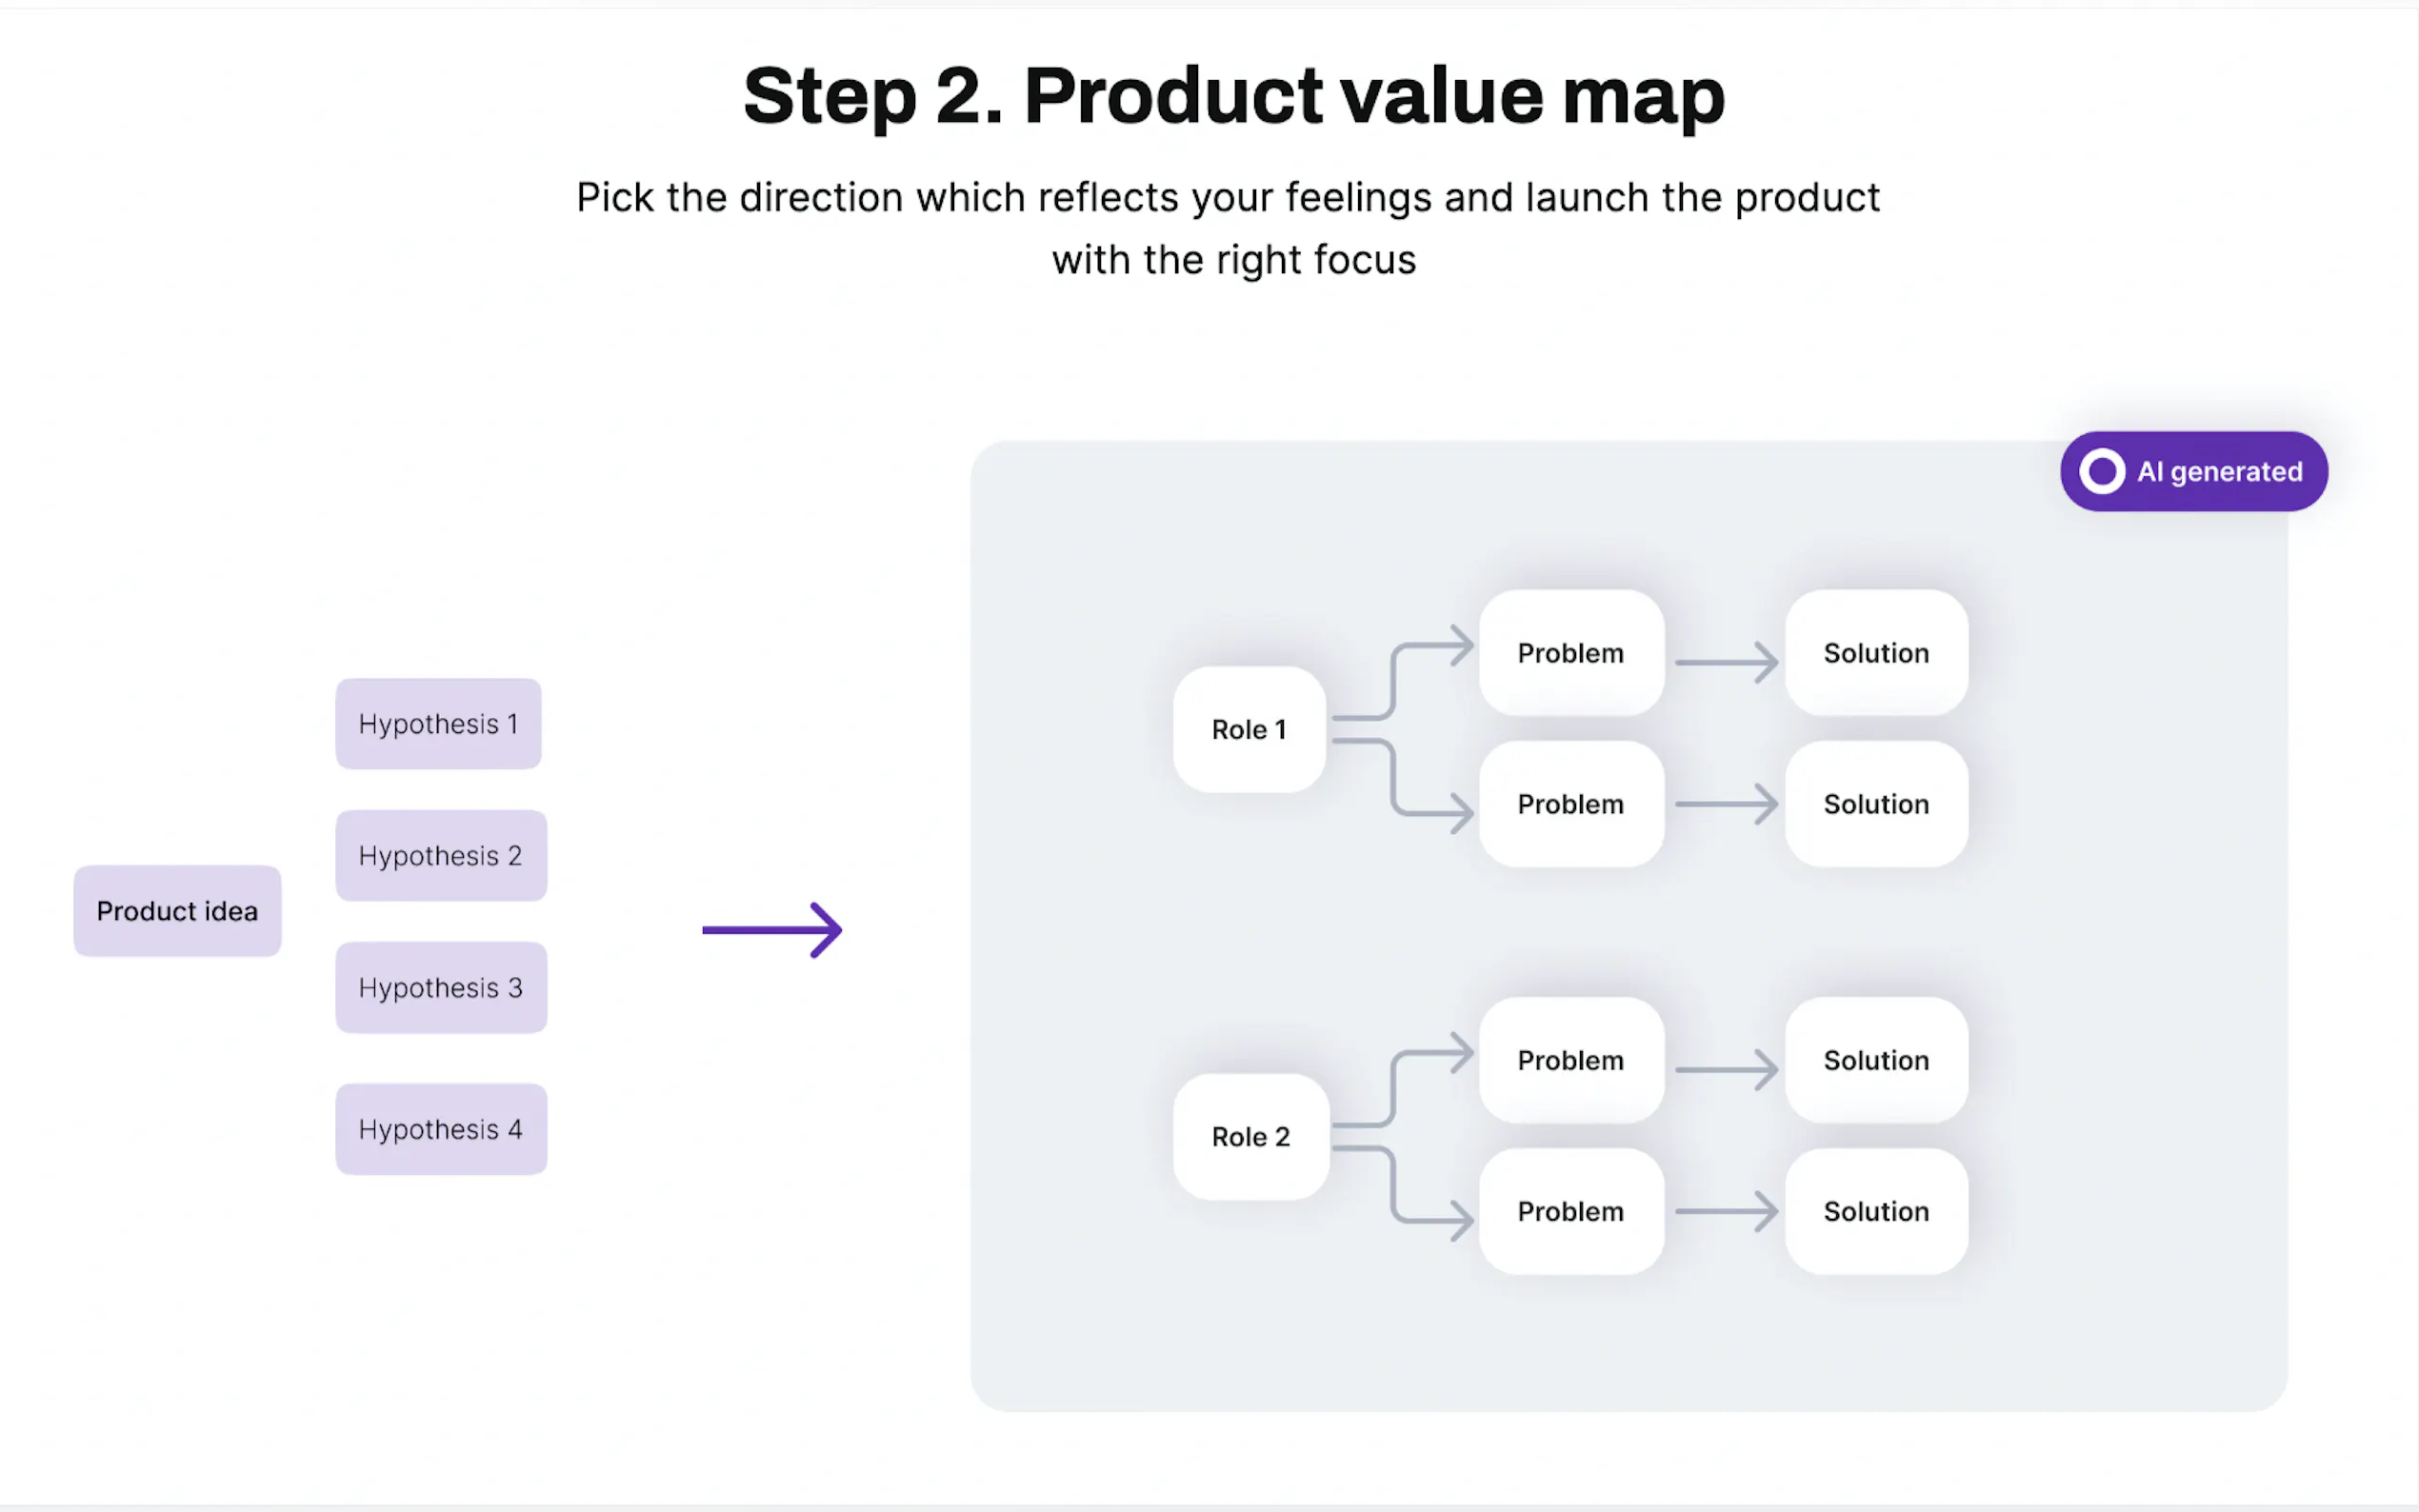The image size is (2419, 1512).
Task: Choose the Hypothesis 2 card
Action: click(x=441, y=856)
